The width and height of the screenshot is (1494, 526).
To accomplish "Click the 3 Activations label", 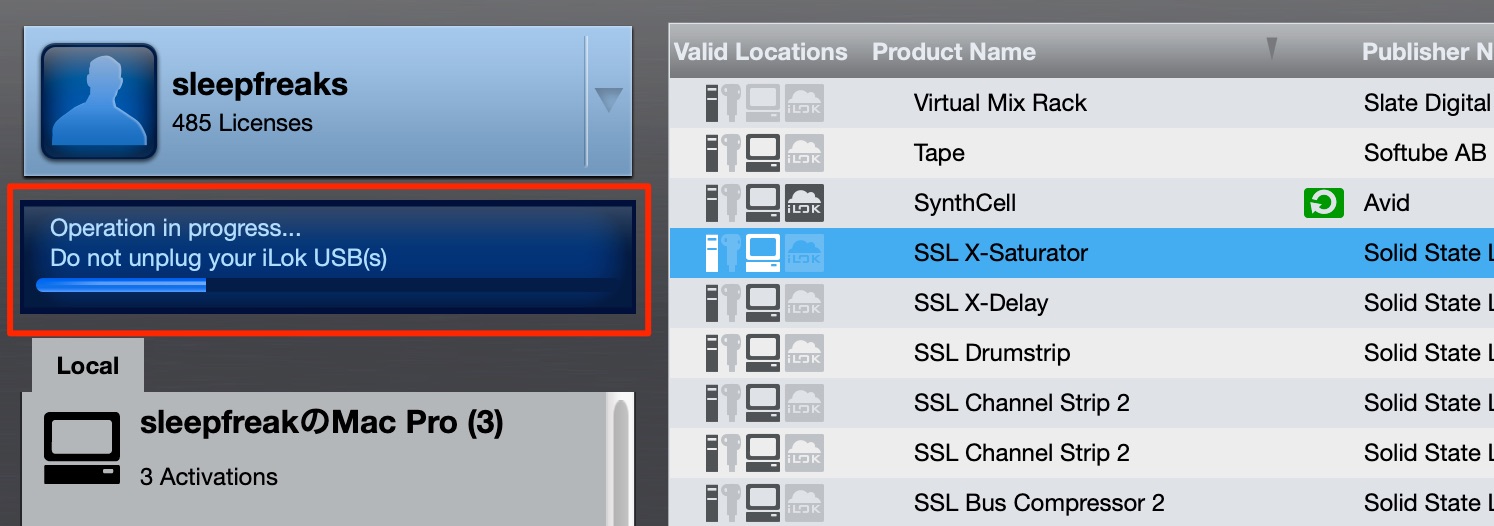I will click(x=209, y=477).
